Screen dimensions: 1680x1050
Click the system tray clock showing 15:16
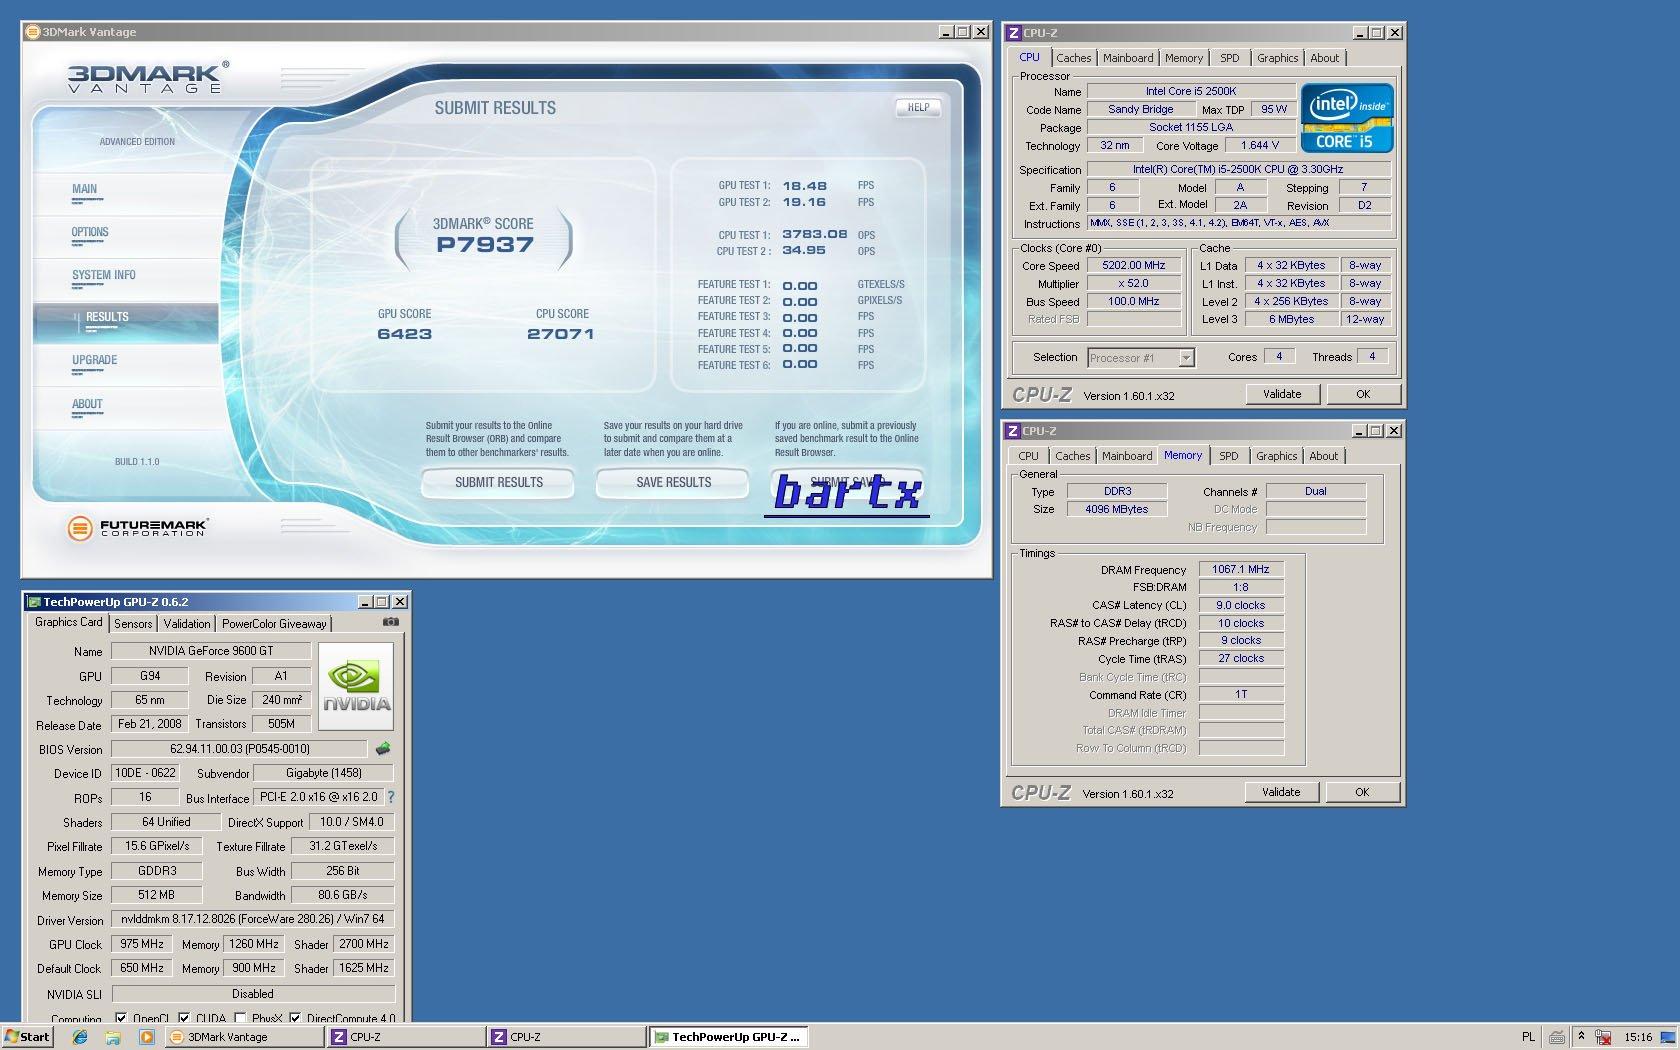tap(1638, 1037)
